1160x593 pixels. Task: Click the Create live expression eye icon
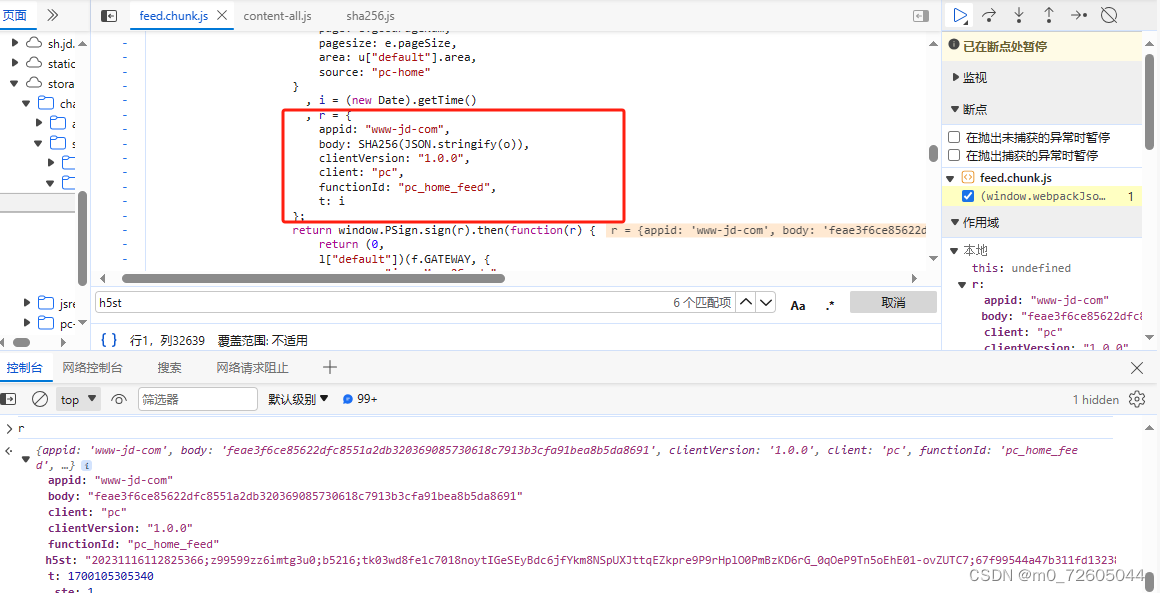click(x=119, y=398)
